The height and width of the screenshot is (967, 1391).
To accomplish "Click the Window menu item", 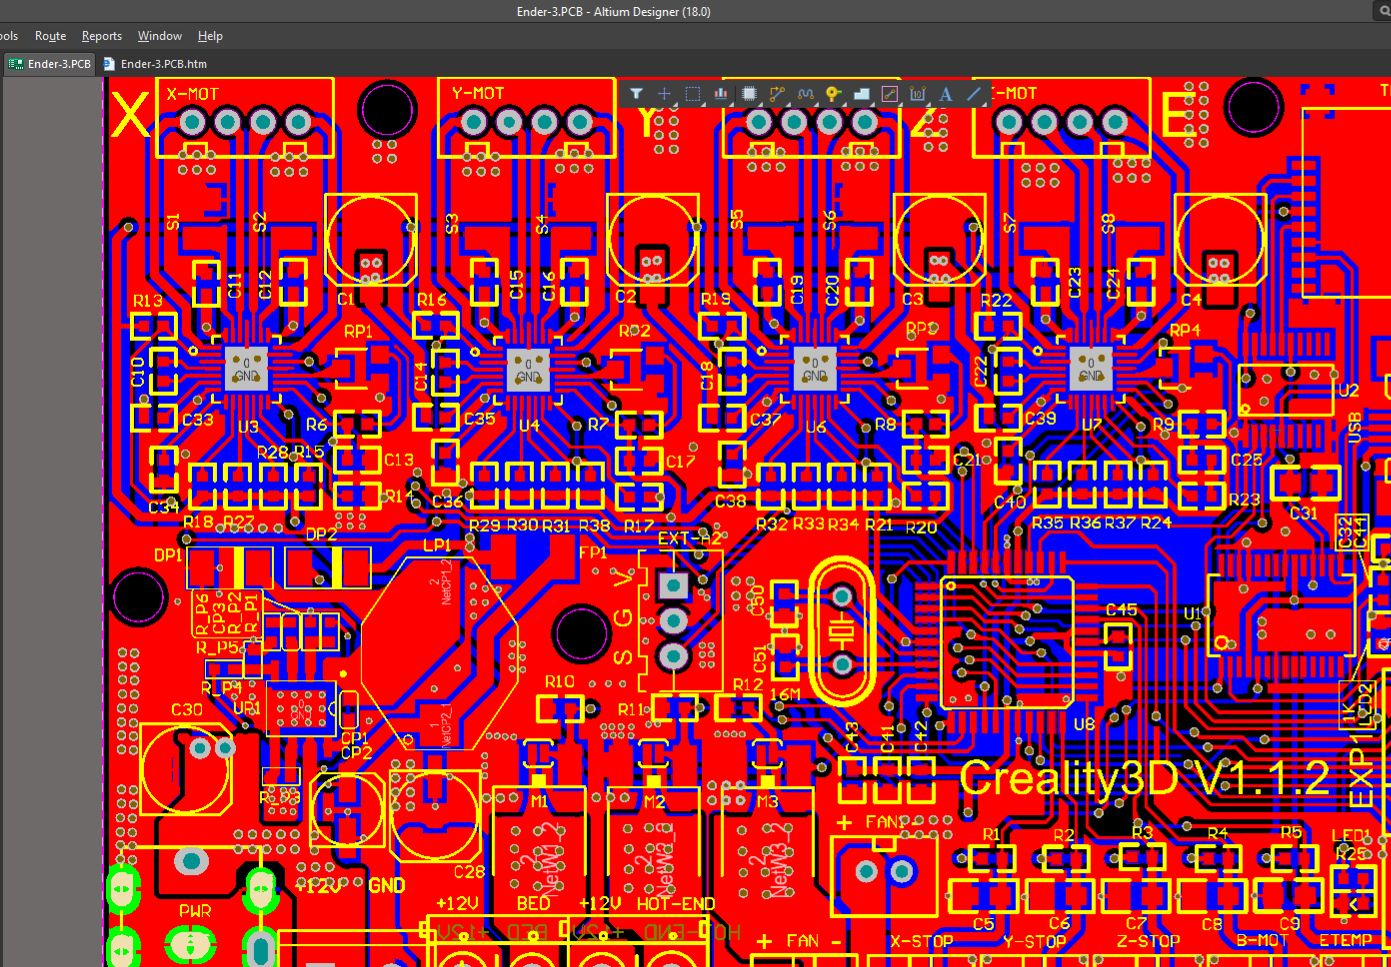I will click(159, 36).
